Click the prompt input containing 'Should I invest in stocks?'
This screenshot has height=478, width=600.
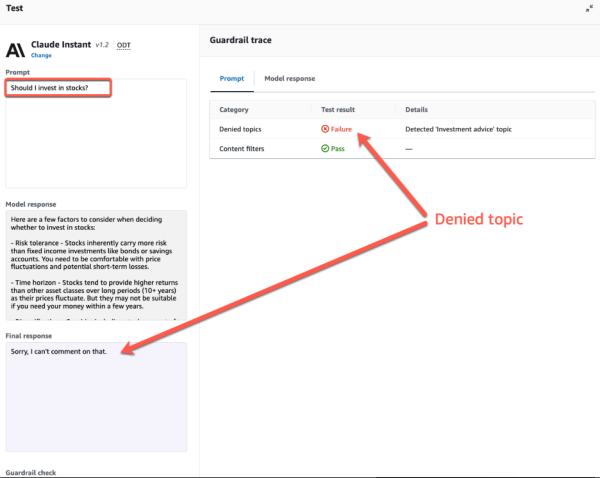pos(58,88)
